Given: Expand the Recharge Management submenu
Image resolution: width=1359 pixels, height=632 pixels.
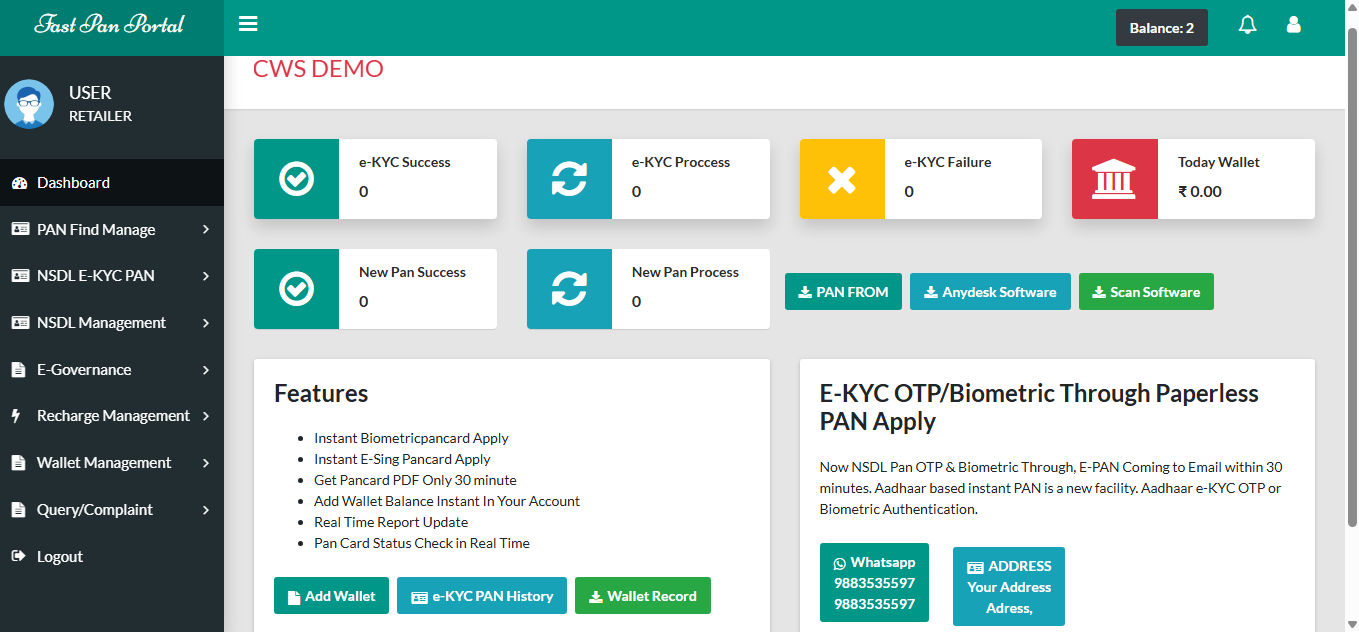Looking at the screenshot, I should 112,416.
